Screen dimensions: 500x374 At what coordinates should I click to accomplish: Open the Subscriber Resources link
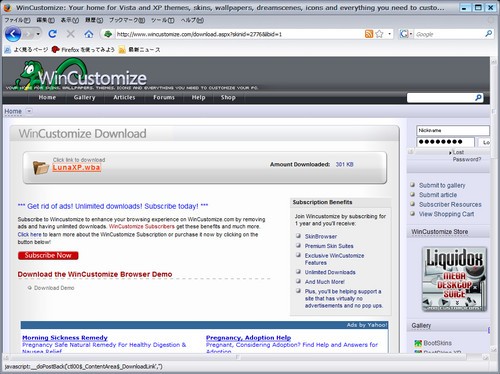pos(450,205)
